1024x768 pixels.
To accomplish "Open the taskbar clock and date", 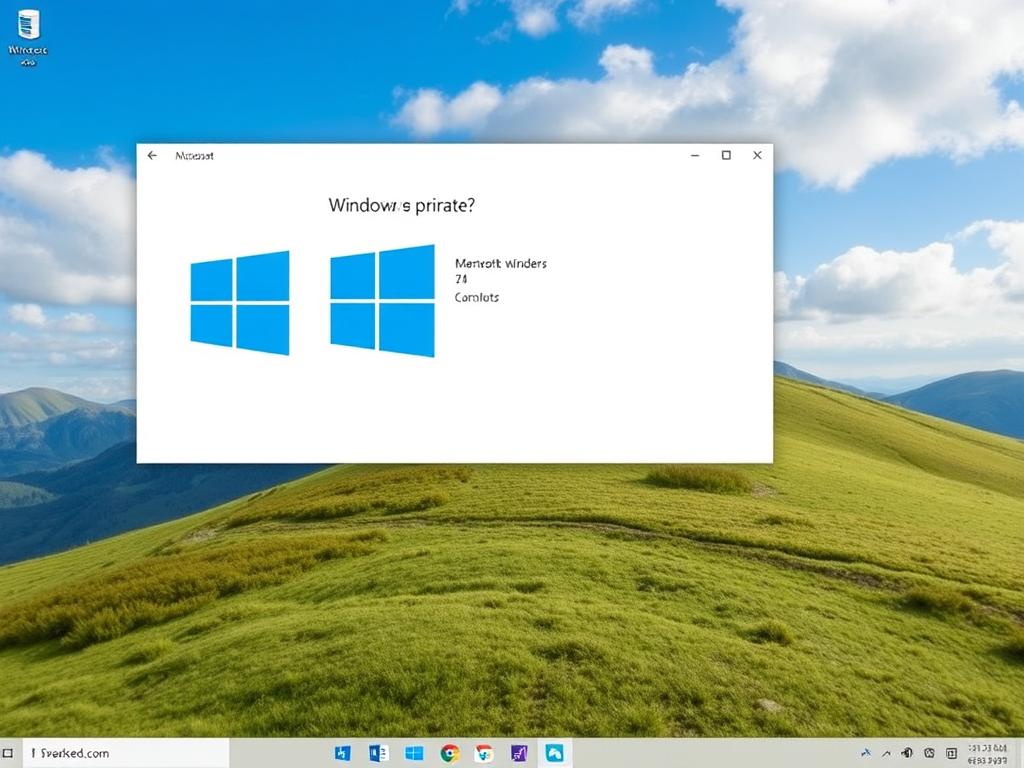I will (987, 754).
